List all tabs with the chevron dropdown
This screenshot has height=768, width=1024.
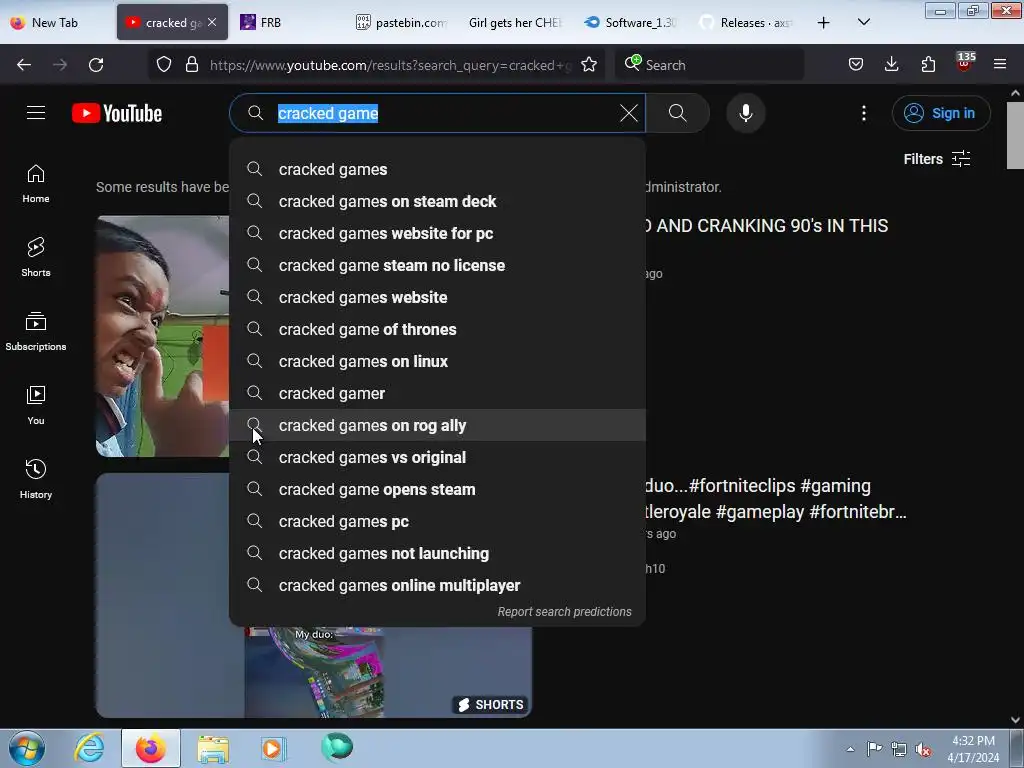(863, 23)
